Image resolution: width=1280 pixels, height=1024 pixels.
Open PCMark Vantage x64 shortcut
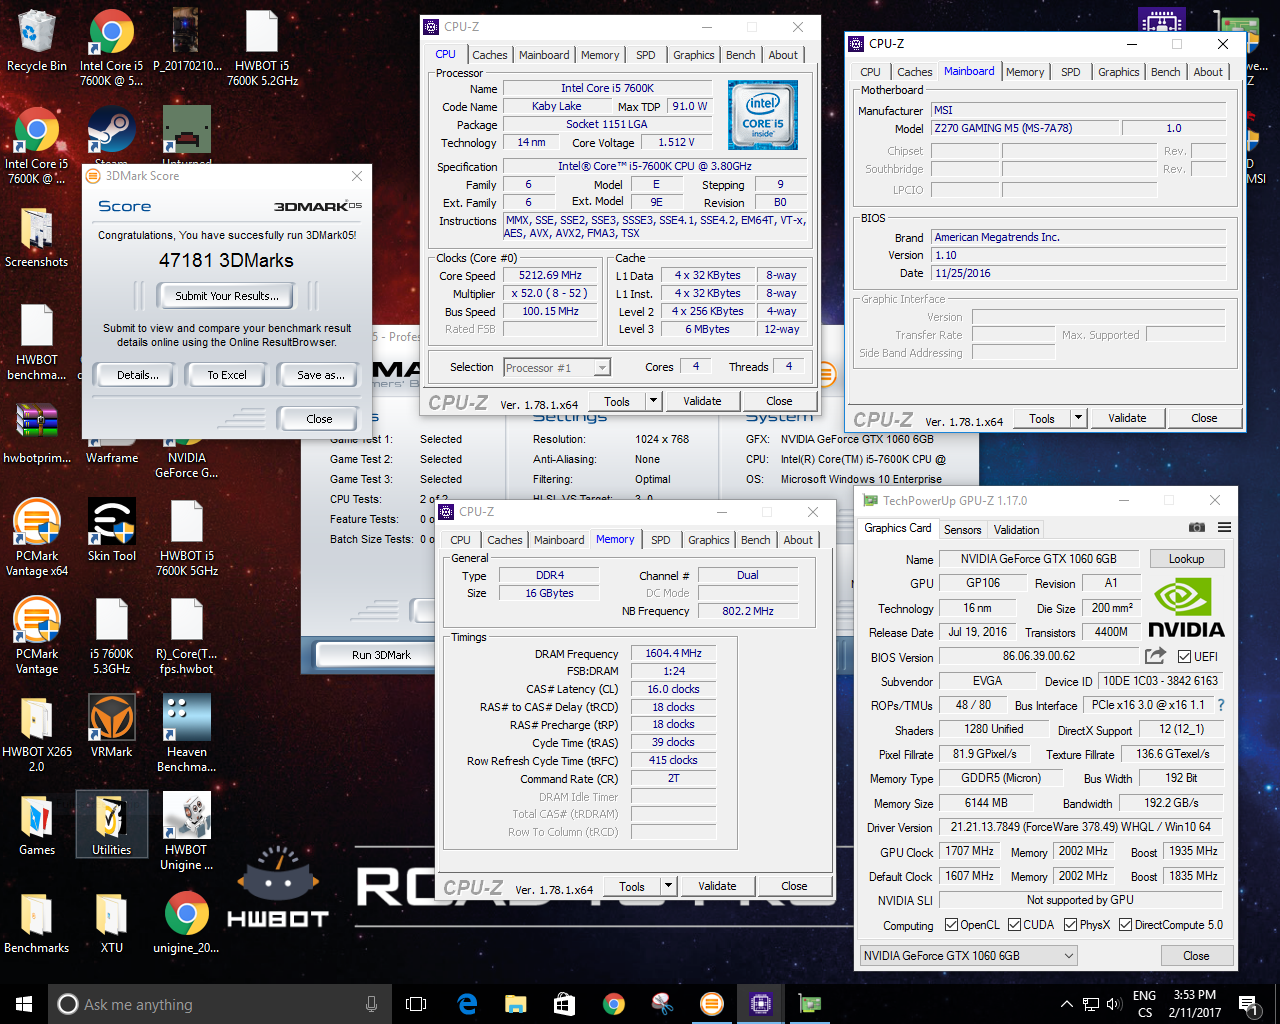(37, 537)
